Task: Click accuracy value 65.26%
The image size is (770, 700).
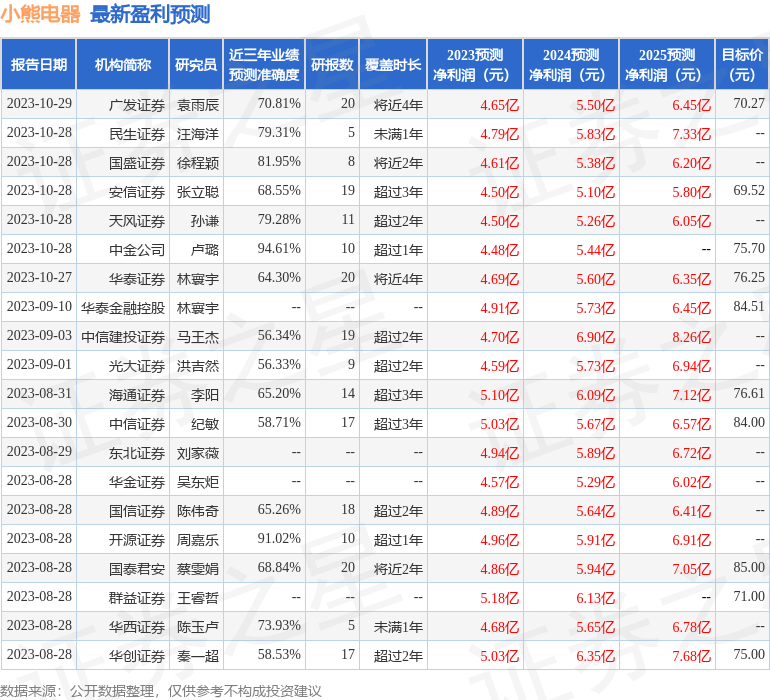Action: click(x=279, y=509)
